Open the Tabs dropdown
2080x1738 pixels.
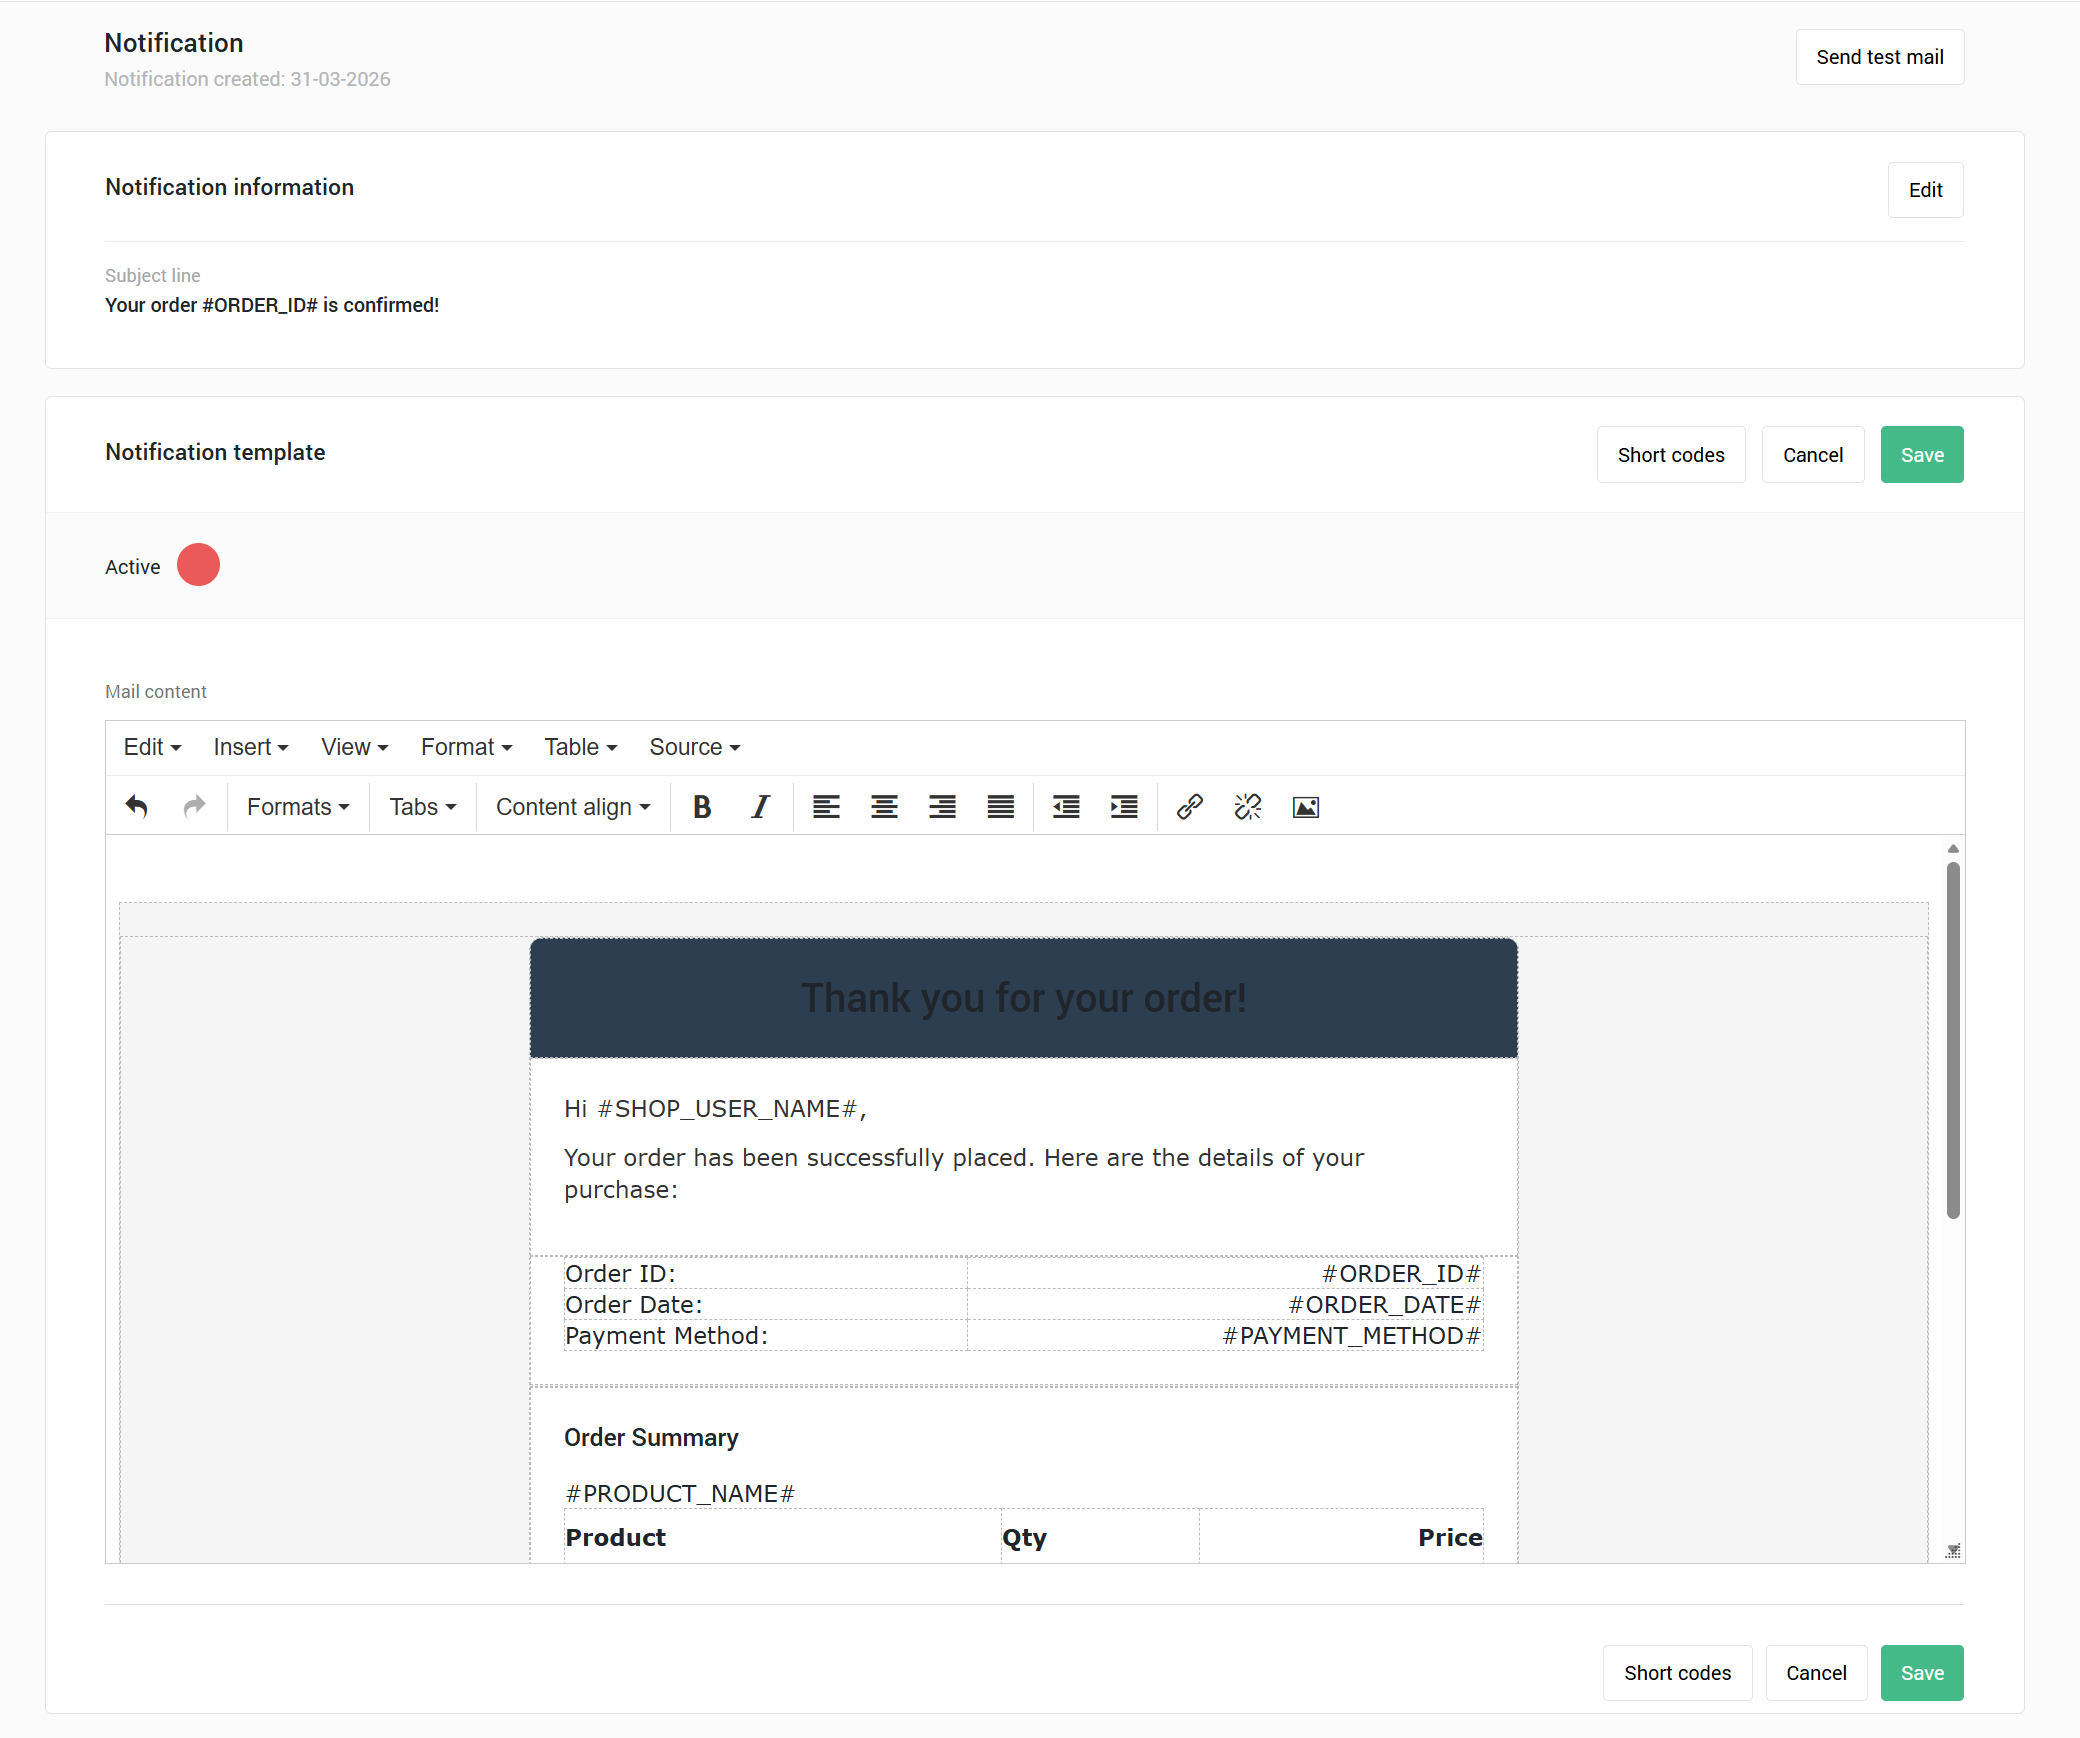pos(422,807)
